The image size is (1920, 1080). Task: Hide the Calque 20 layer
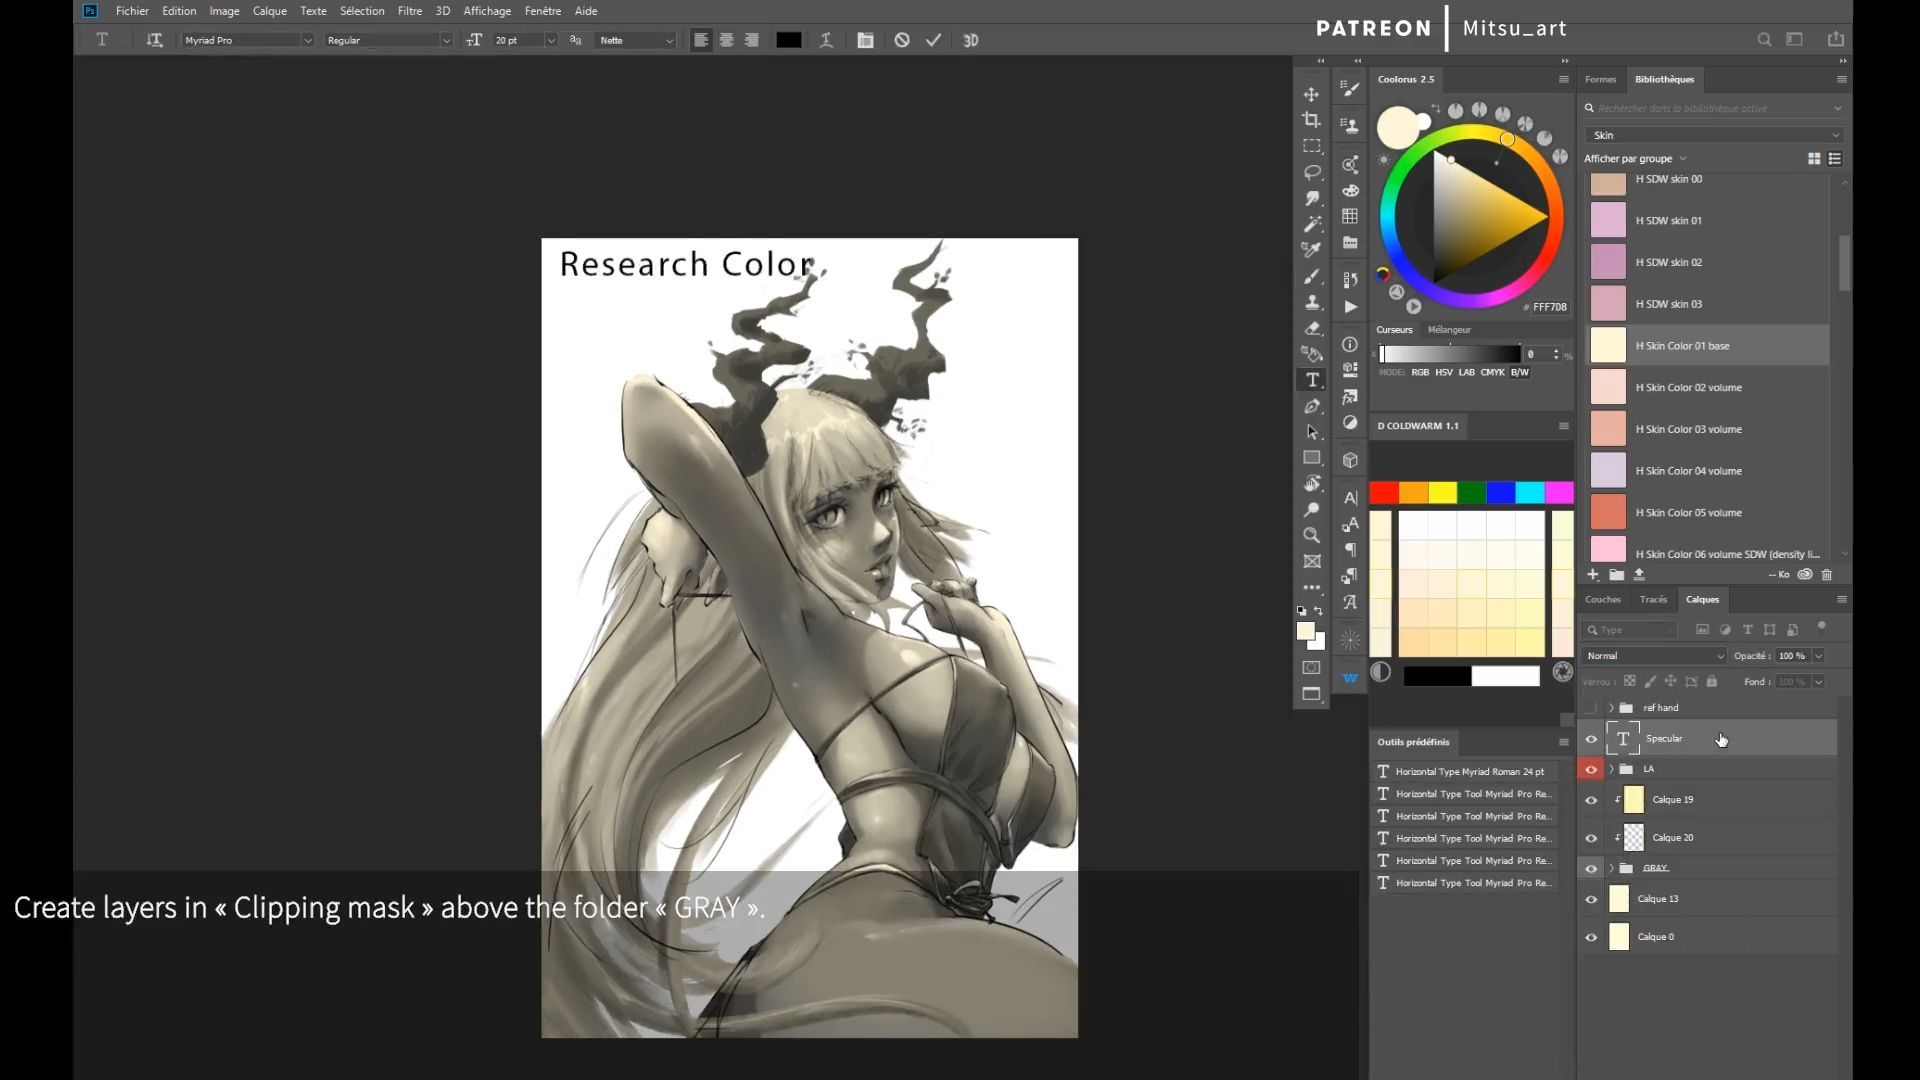coord(1591,838)
